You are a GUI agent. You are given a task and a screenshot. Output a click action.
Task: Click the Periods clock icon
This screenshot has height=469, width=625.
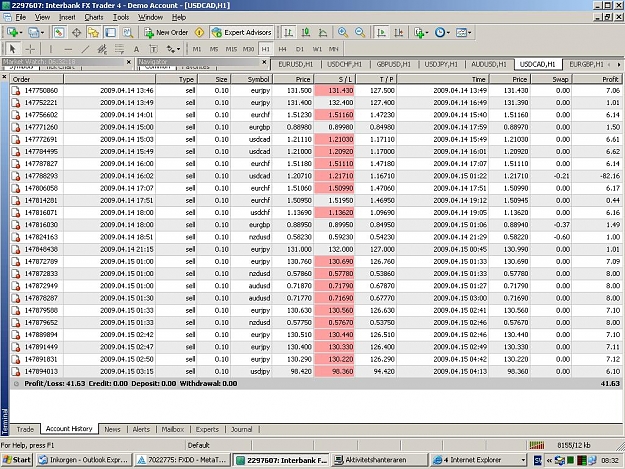coord(440,33)
